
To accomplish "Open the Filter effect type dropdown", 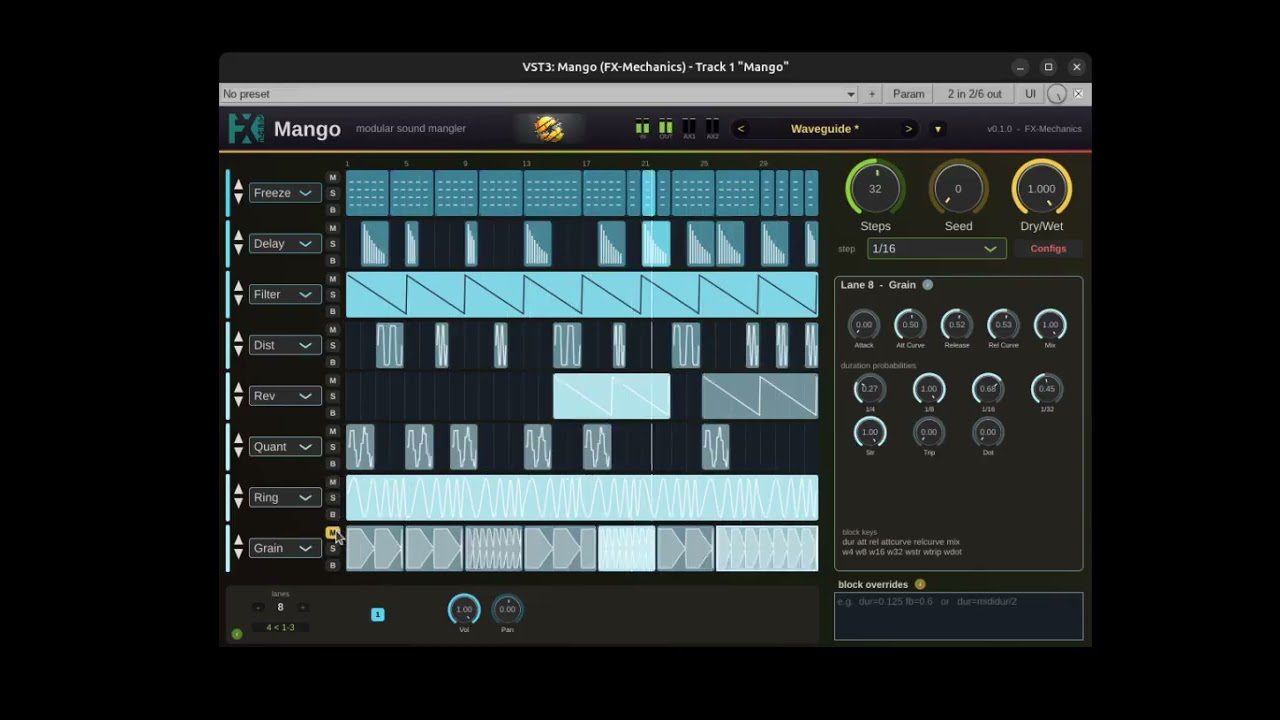I will coord(284,295).
